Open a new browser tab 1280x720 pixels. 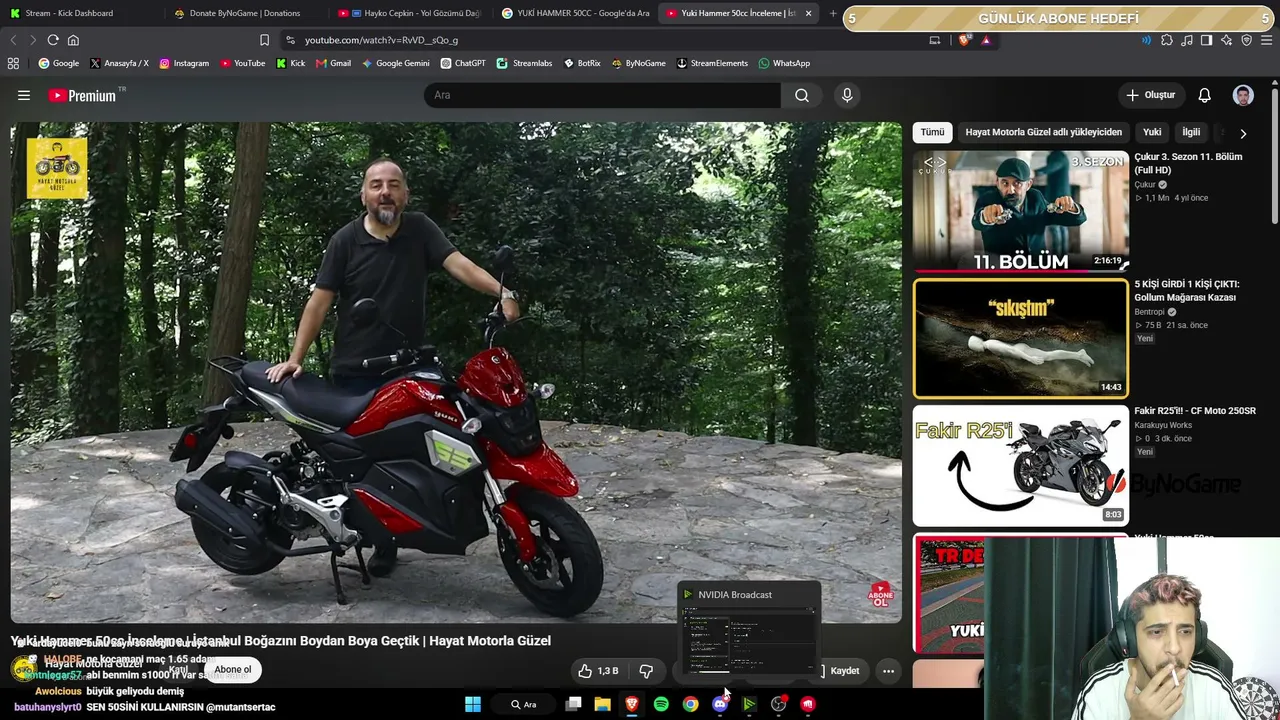833,13
